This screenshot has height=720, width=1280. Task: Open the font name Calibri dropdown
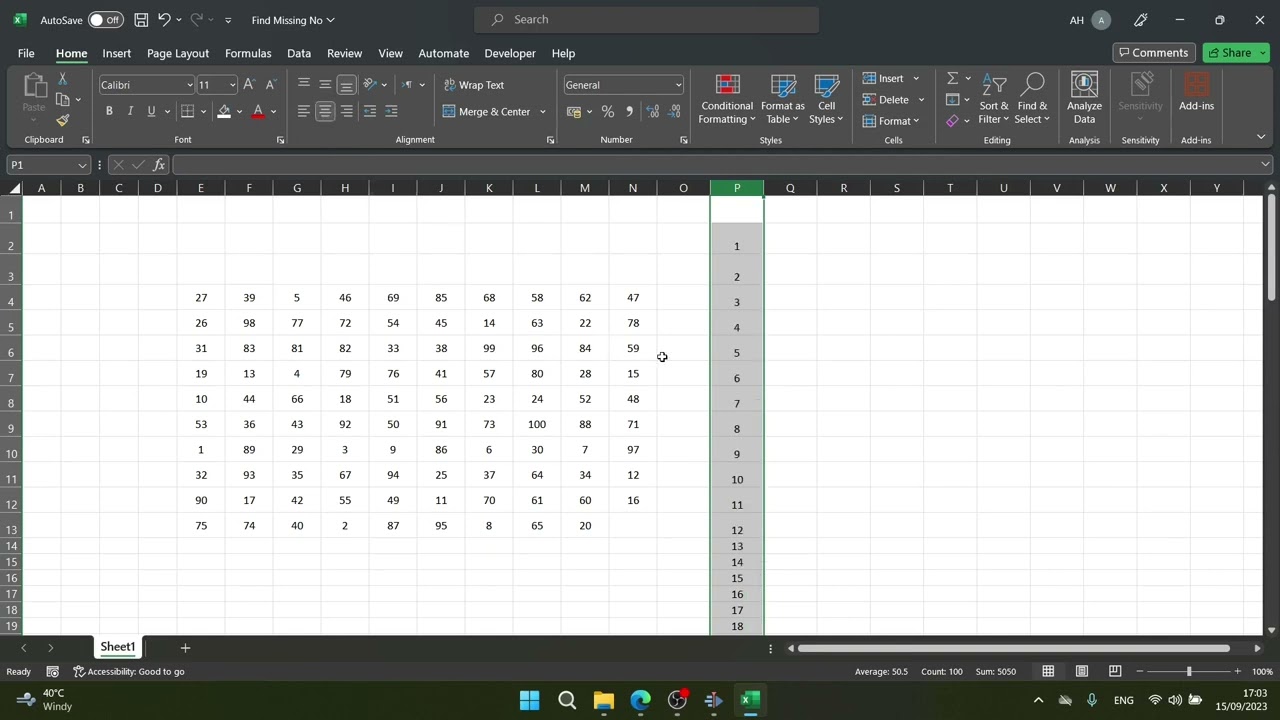[x=188, y=85]
